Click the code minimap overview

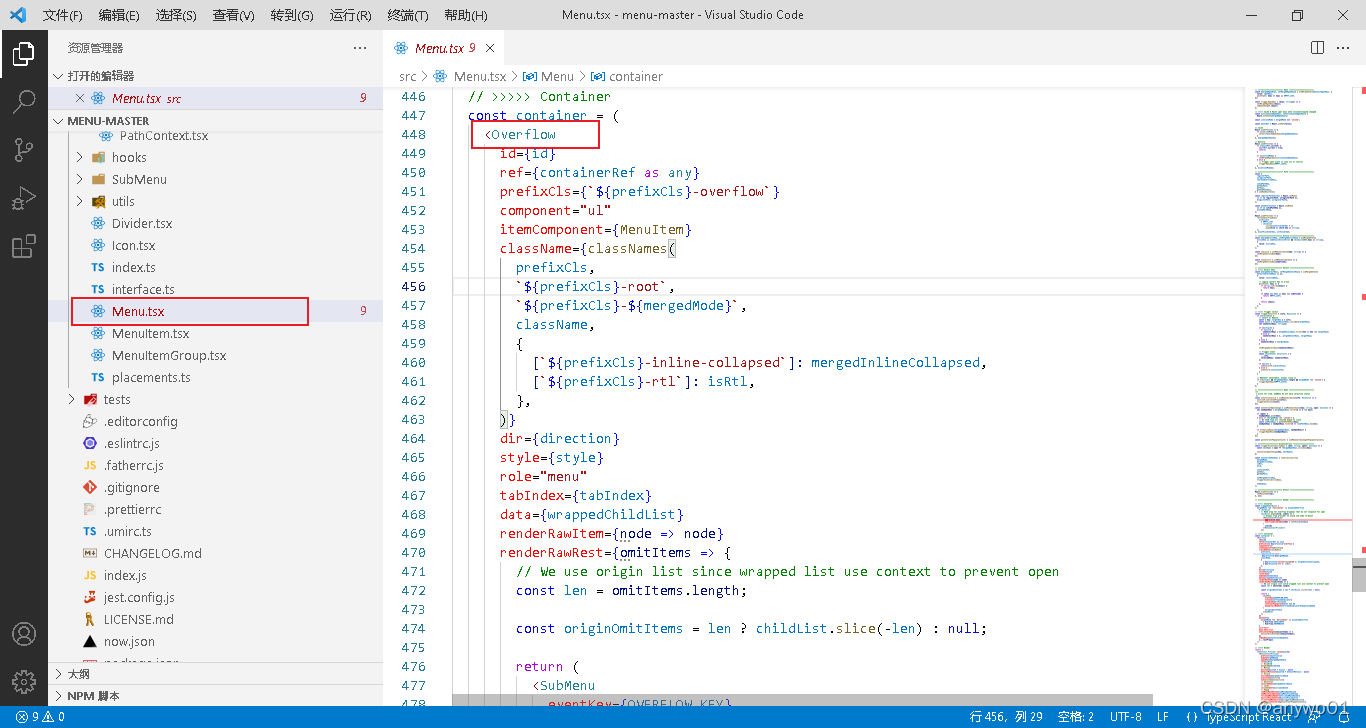1300,396
